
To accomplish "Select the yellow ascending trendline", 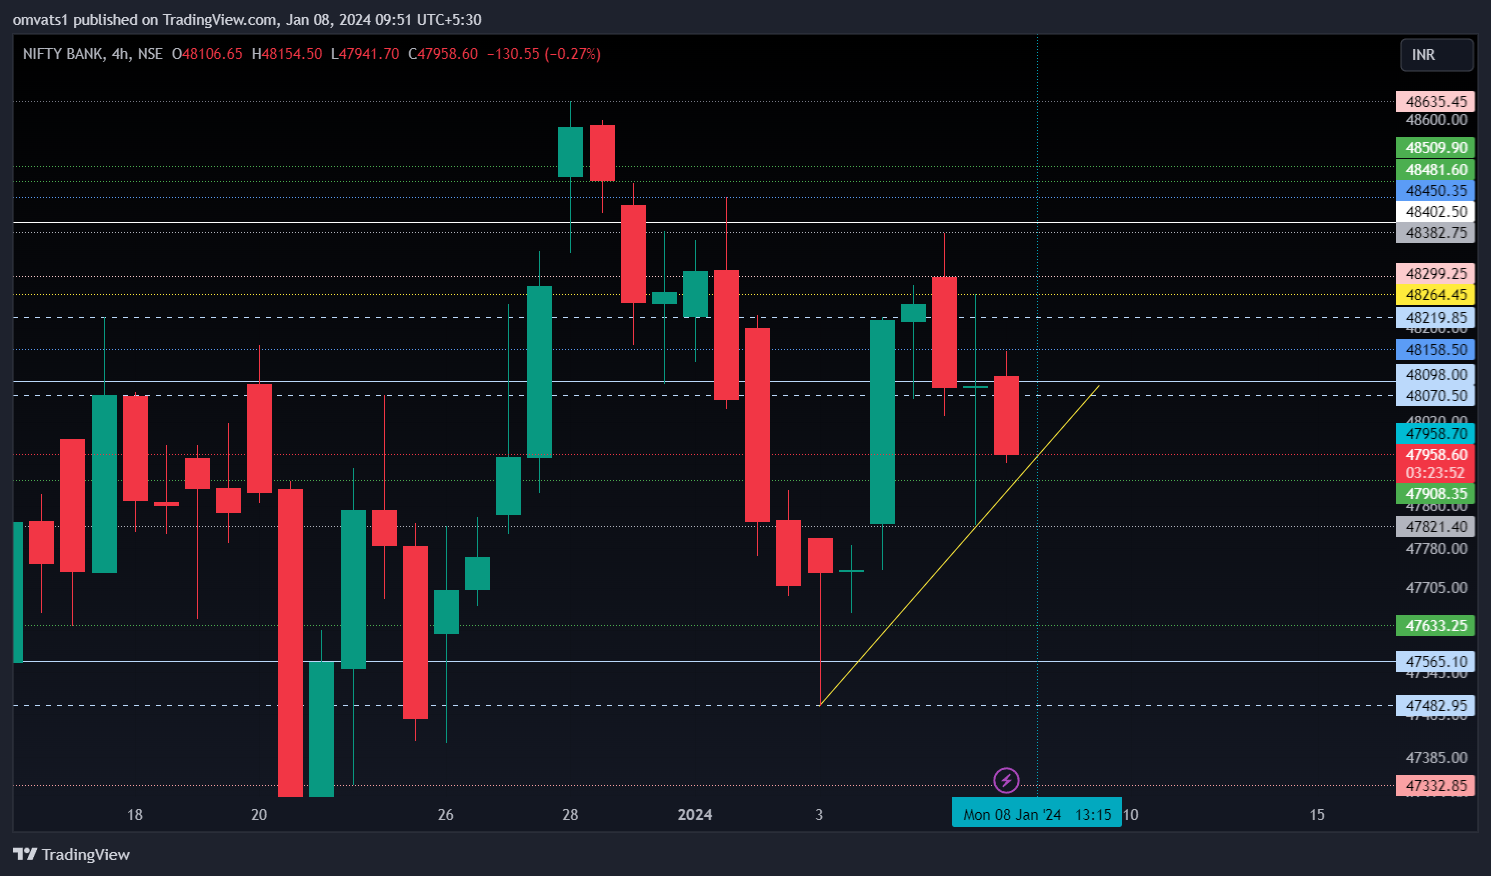I will (960, 545).
